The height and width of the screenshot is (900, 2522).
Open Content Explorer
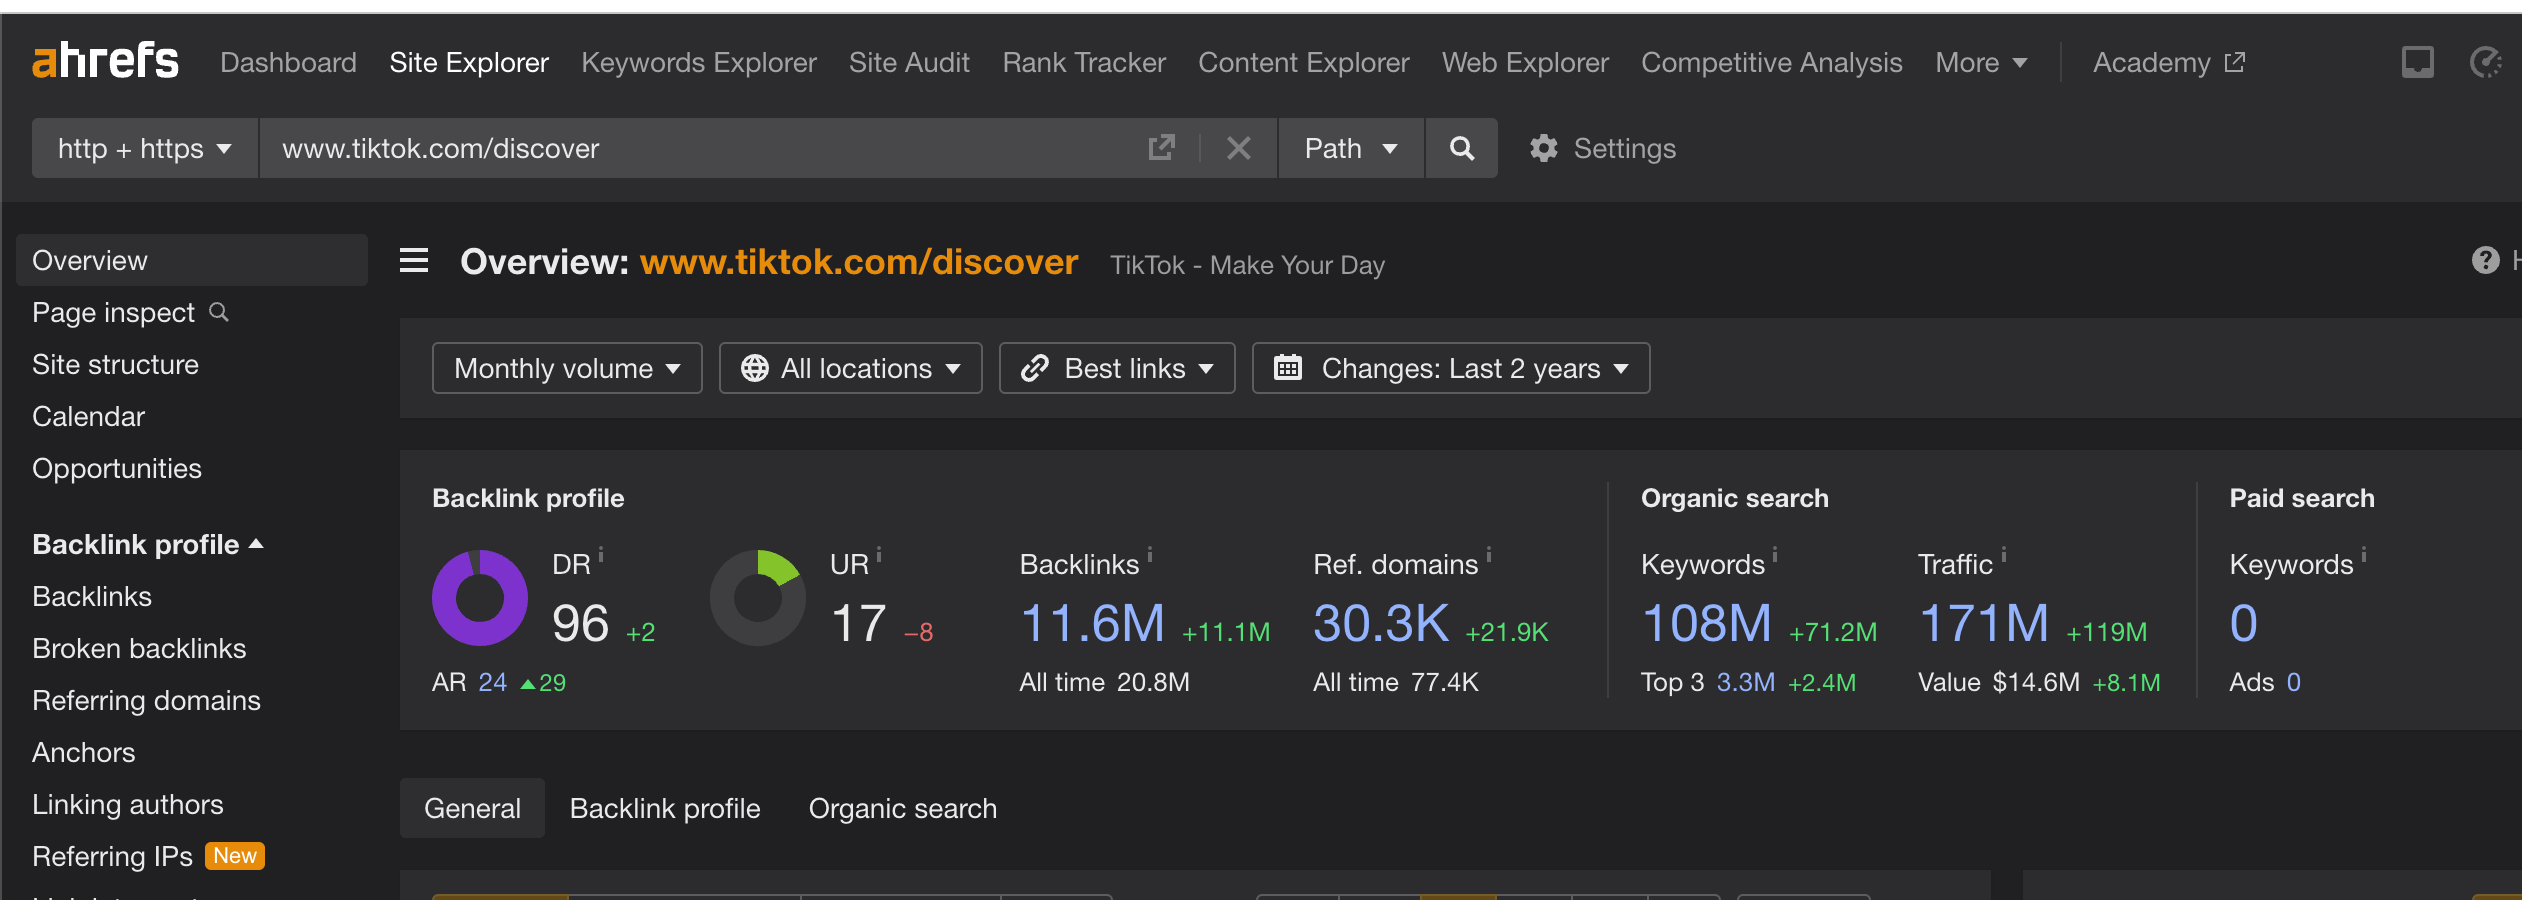(x=1304, y=62)
